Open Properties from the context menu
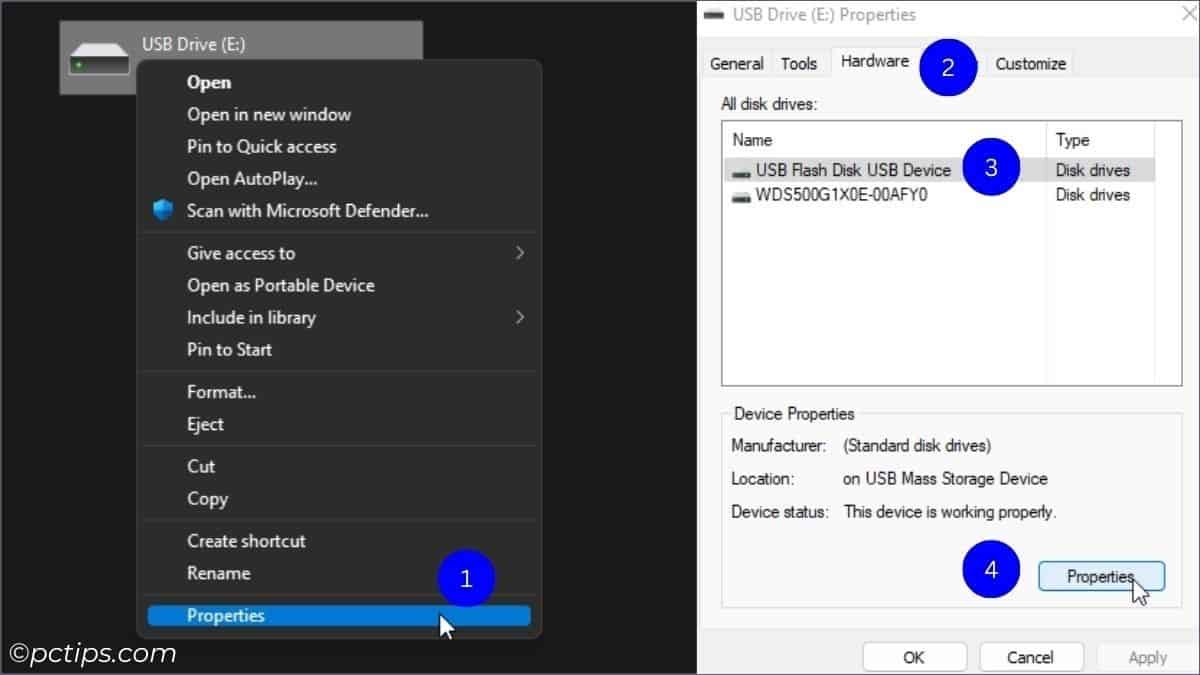The width and height of the screenshot is (1200, 675). tap(339, 616)
